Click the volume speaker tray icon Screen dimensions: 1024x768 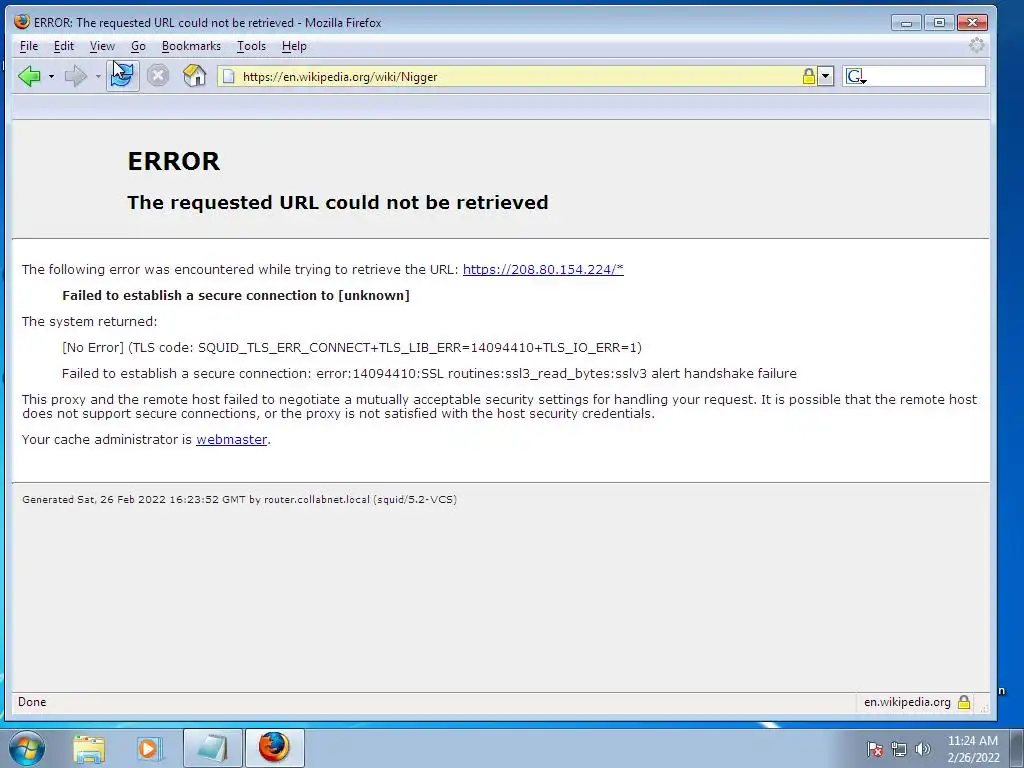click(x=922, y=749)
